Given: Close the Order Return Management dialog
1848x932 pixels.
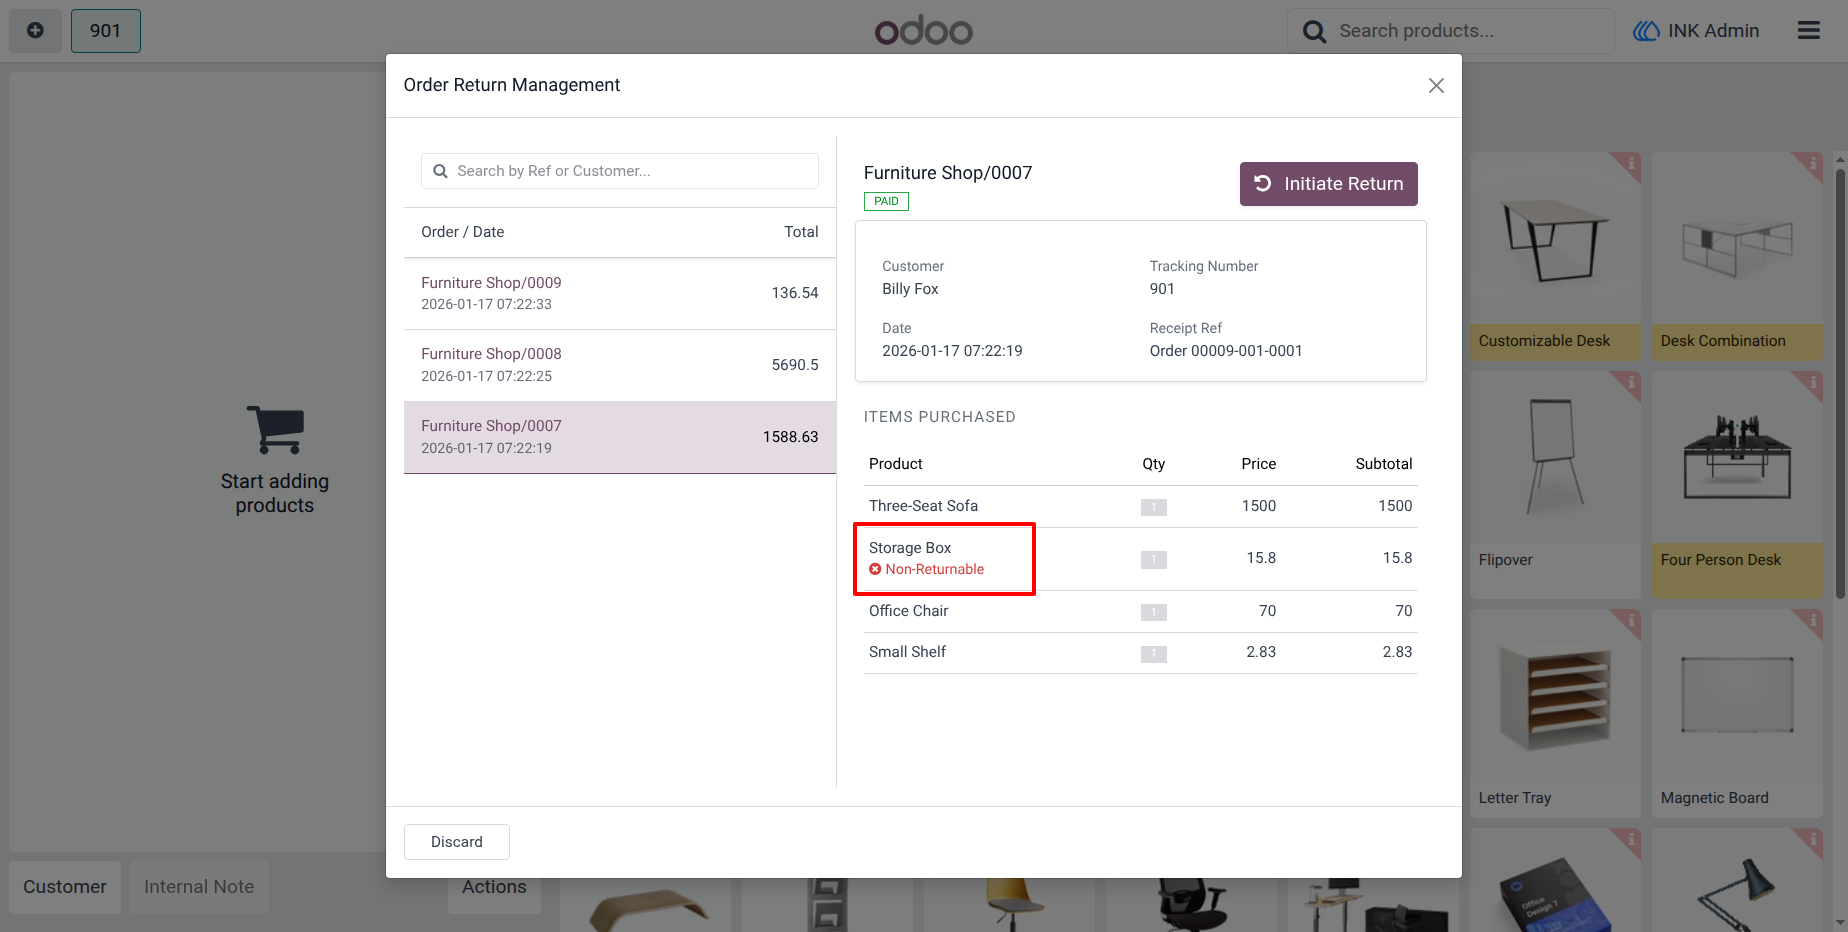Looking at the screenshot, I should point(1436,86).
